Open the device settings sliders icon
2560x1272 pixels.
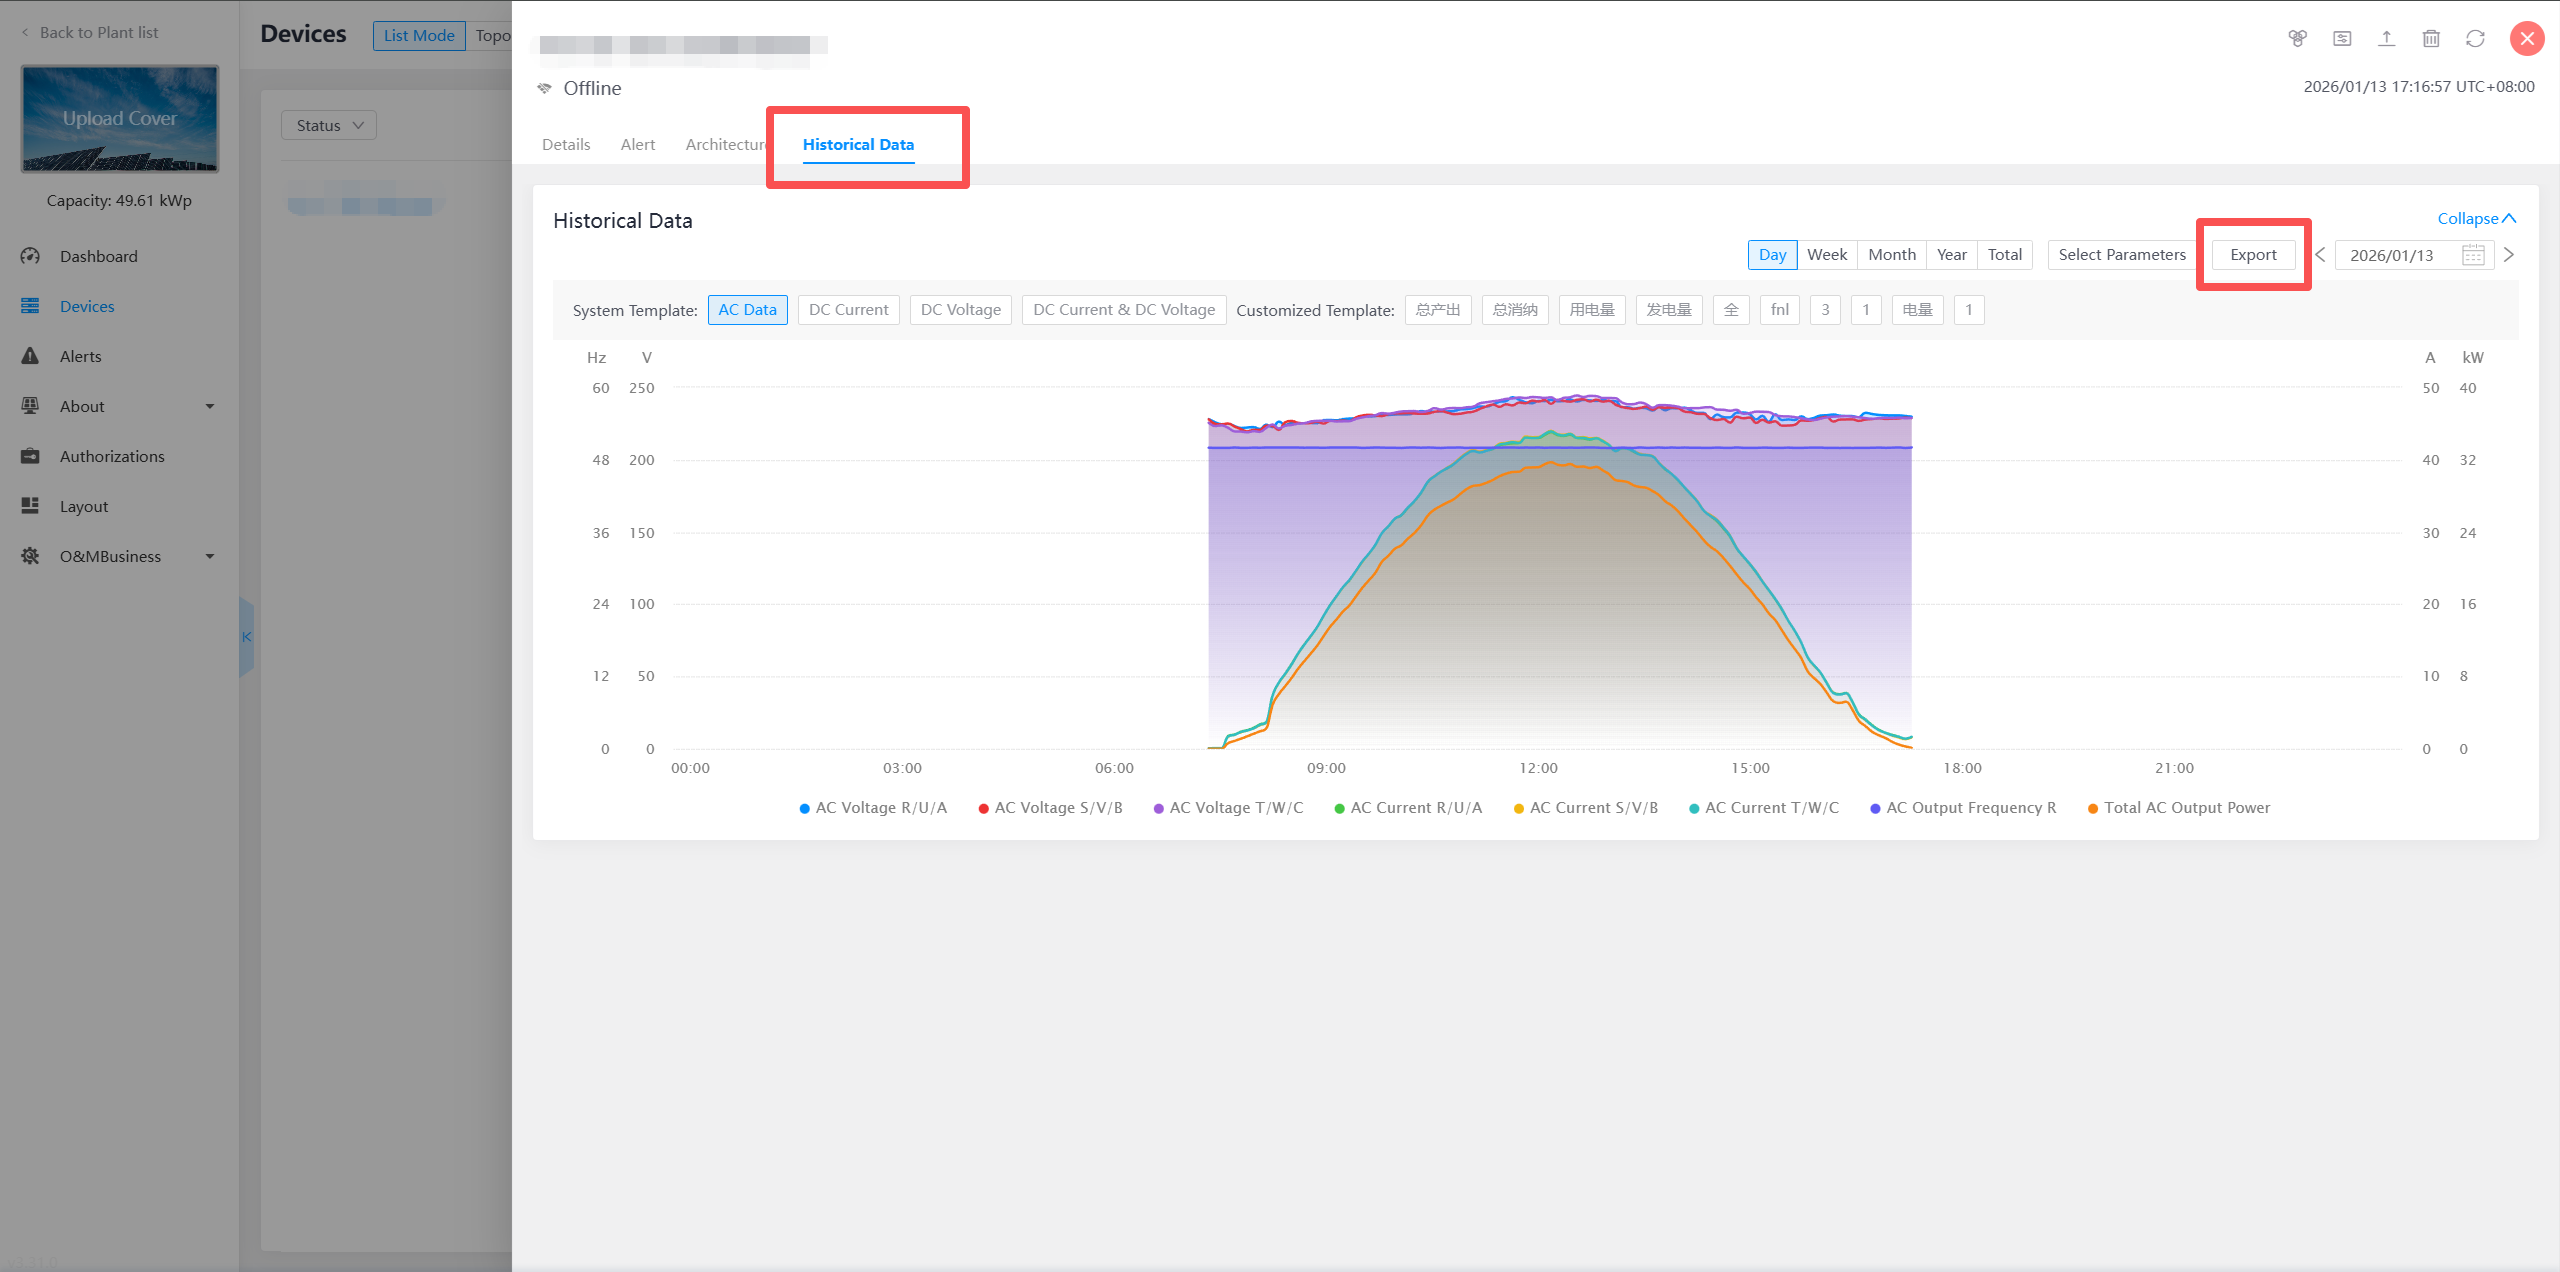2342,38
